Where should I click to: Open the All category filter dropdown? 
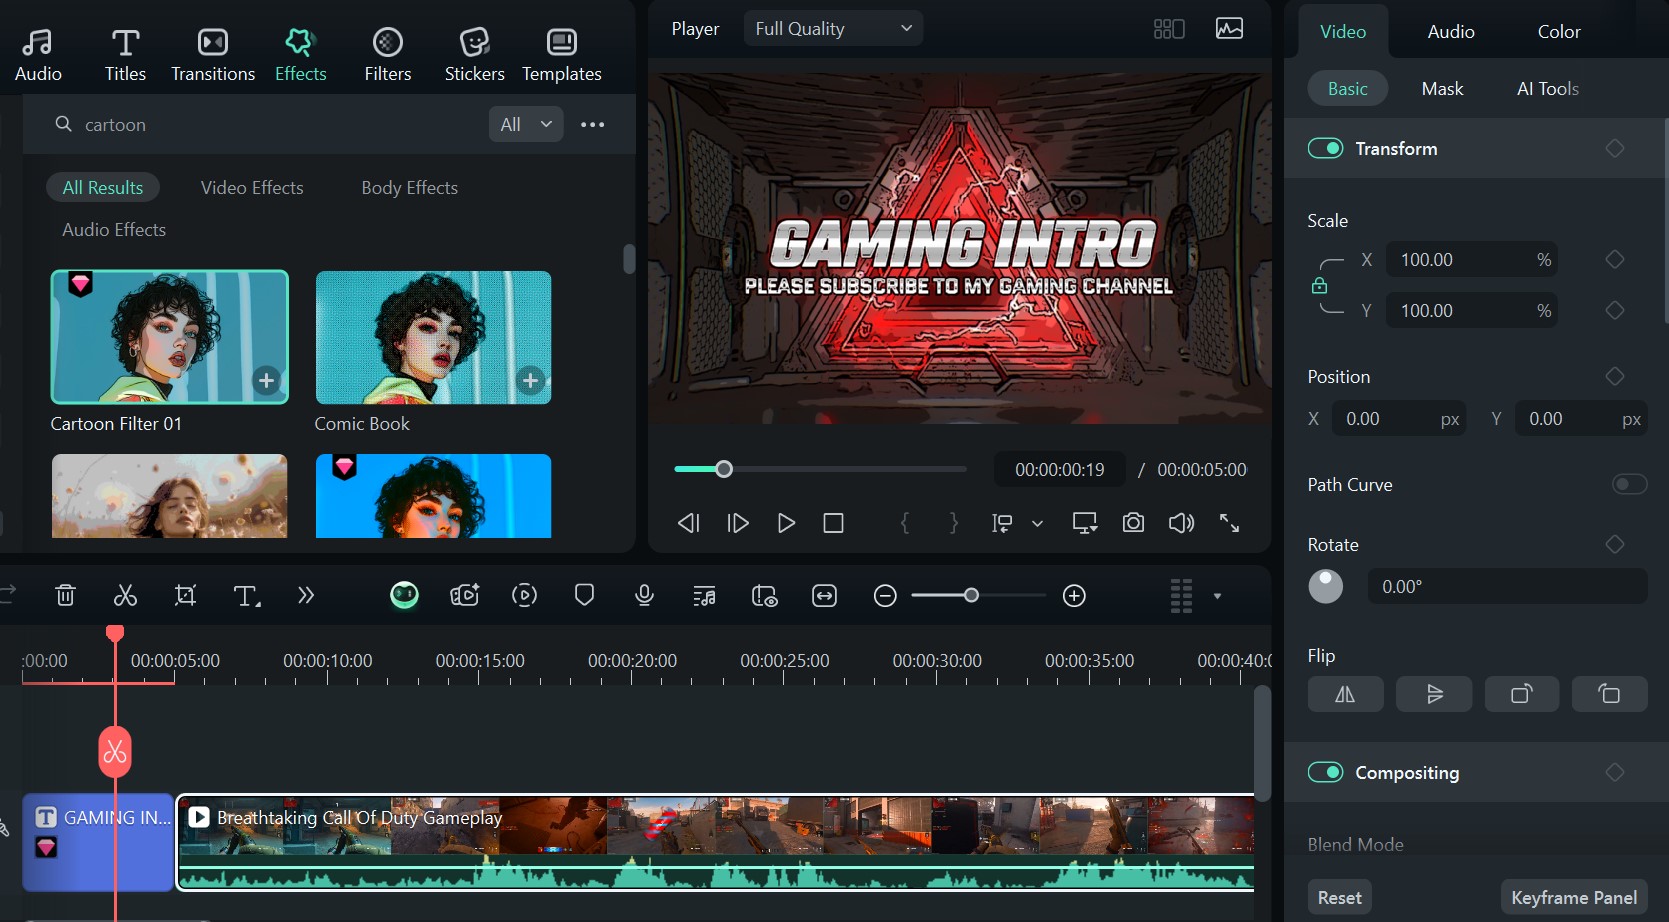(x=526, y=124)
